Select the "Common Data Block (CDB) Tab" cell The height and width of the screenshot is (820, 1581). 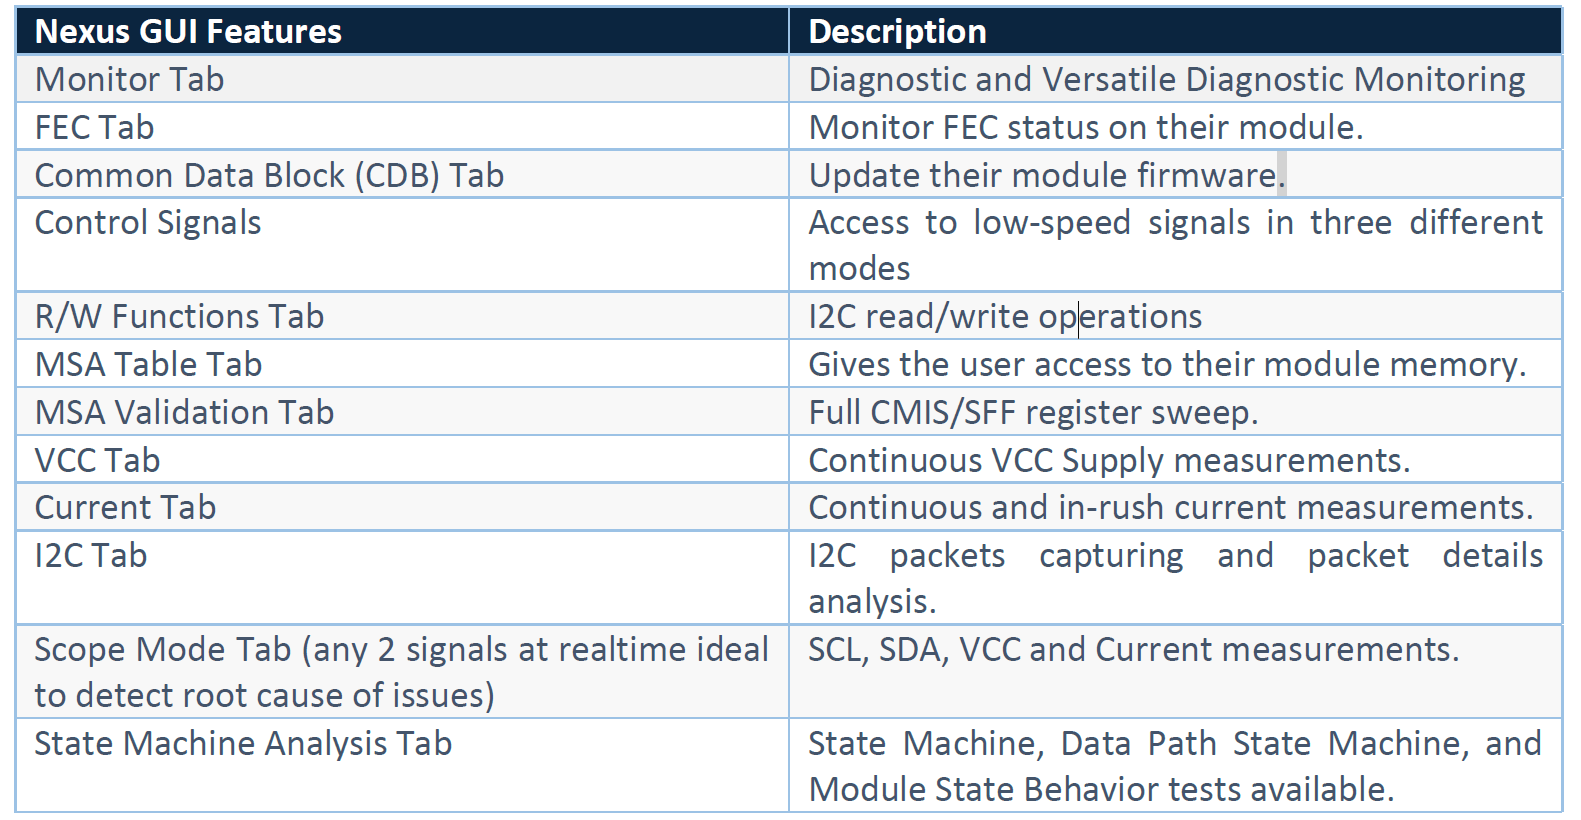click(269, 176)
